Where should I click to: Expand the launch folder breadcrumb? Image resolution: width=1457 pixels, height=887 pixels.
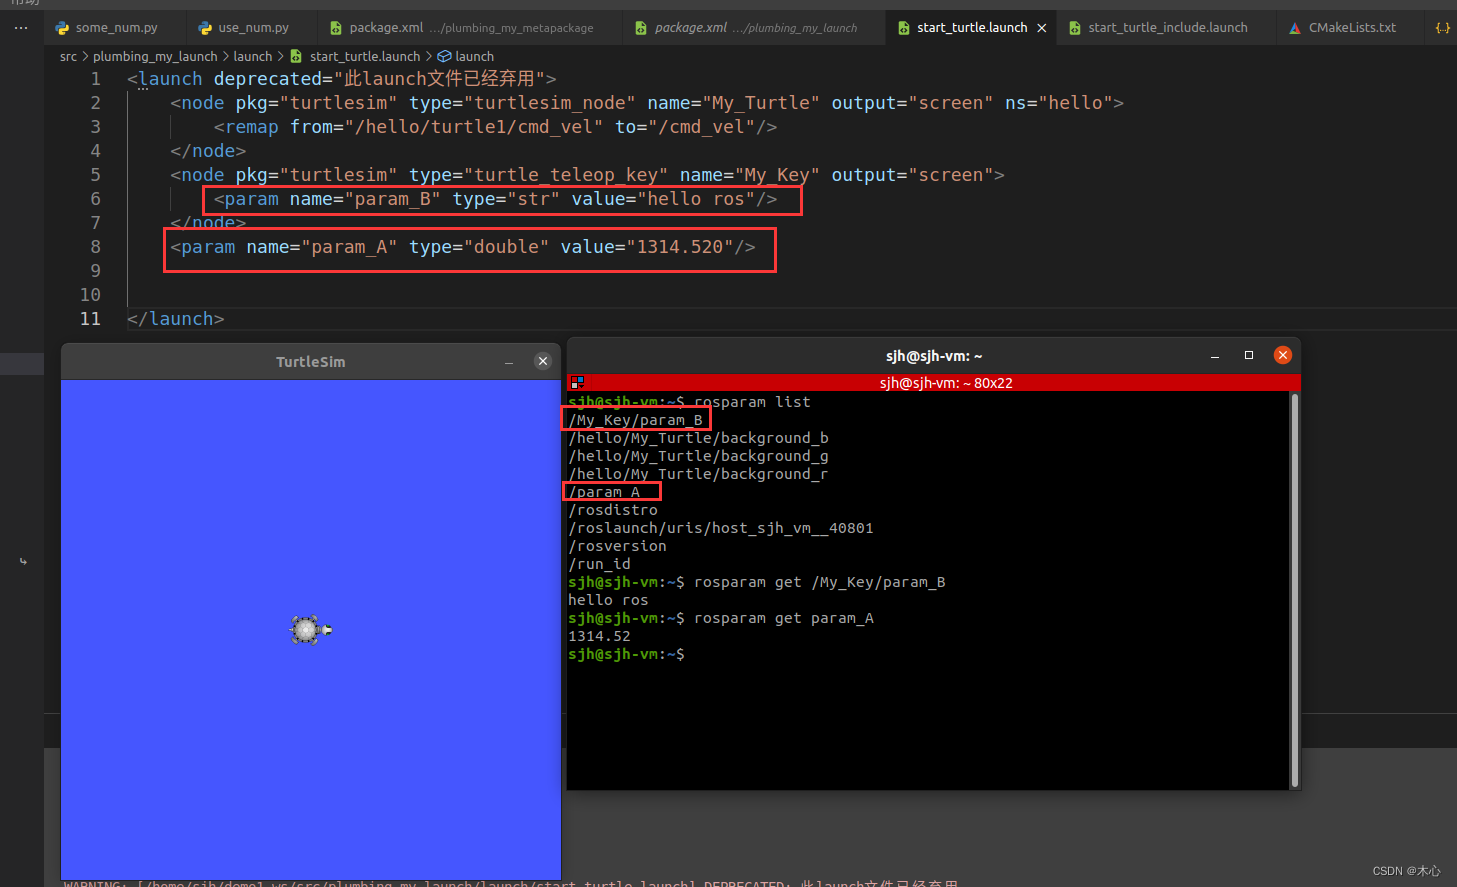click(253, 57)
